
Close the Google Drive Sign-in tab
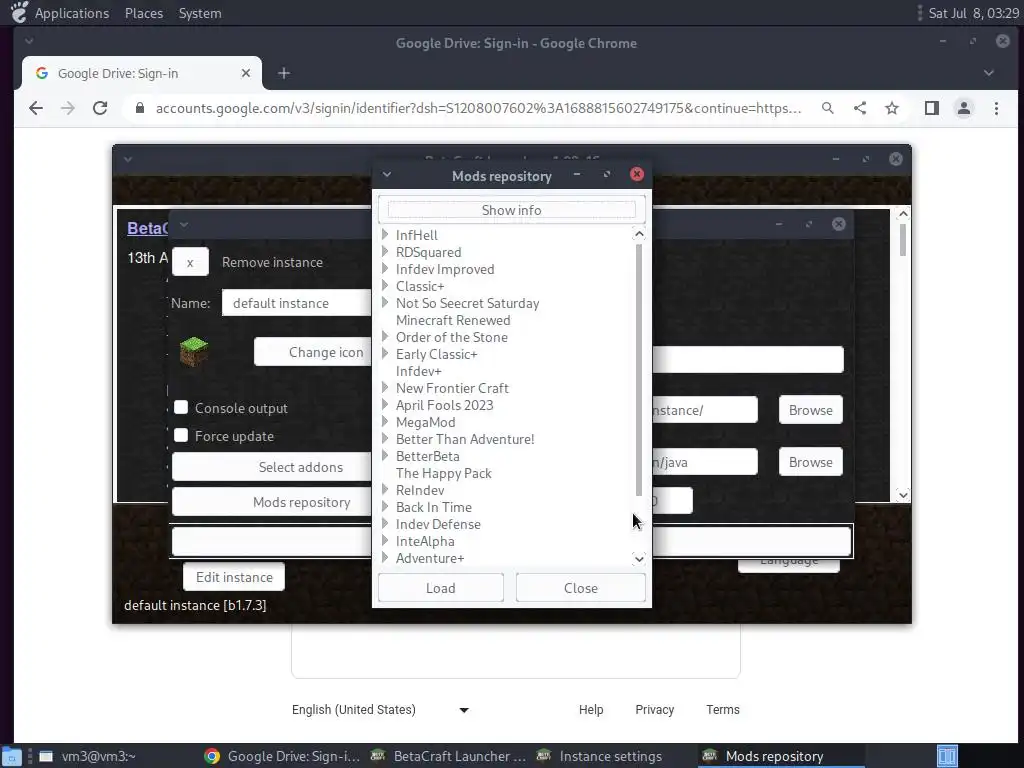(246, 73)
